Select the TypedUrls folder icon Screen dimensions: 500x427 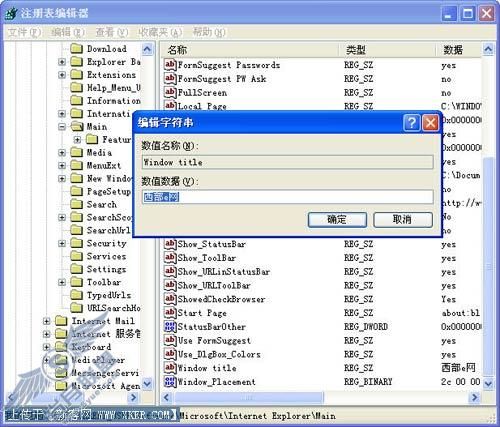77,295
